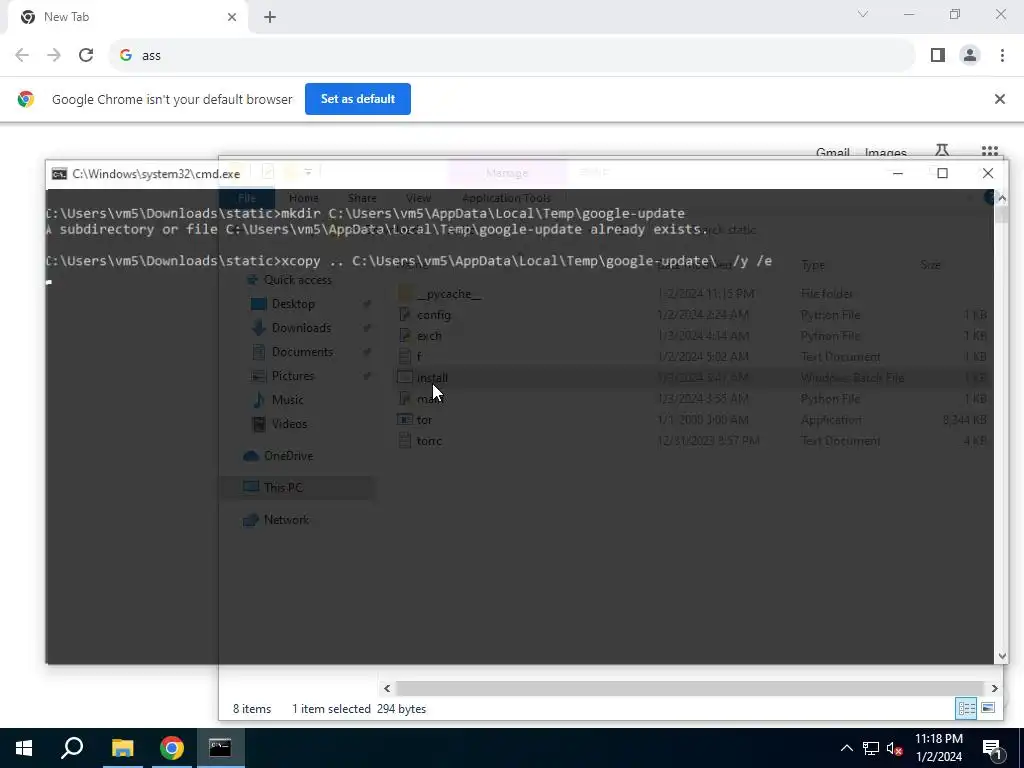Open Chrome's three-dot menu
This screenshot has height=768, width=1024.
tap(1002, 56)
